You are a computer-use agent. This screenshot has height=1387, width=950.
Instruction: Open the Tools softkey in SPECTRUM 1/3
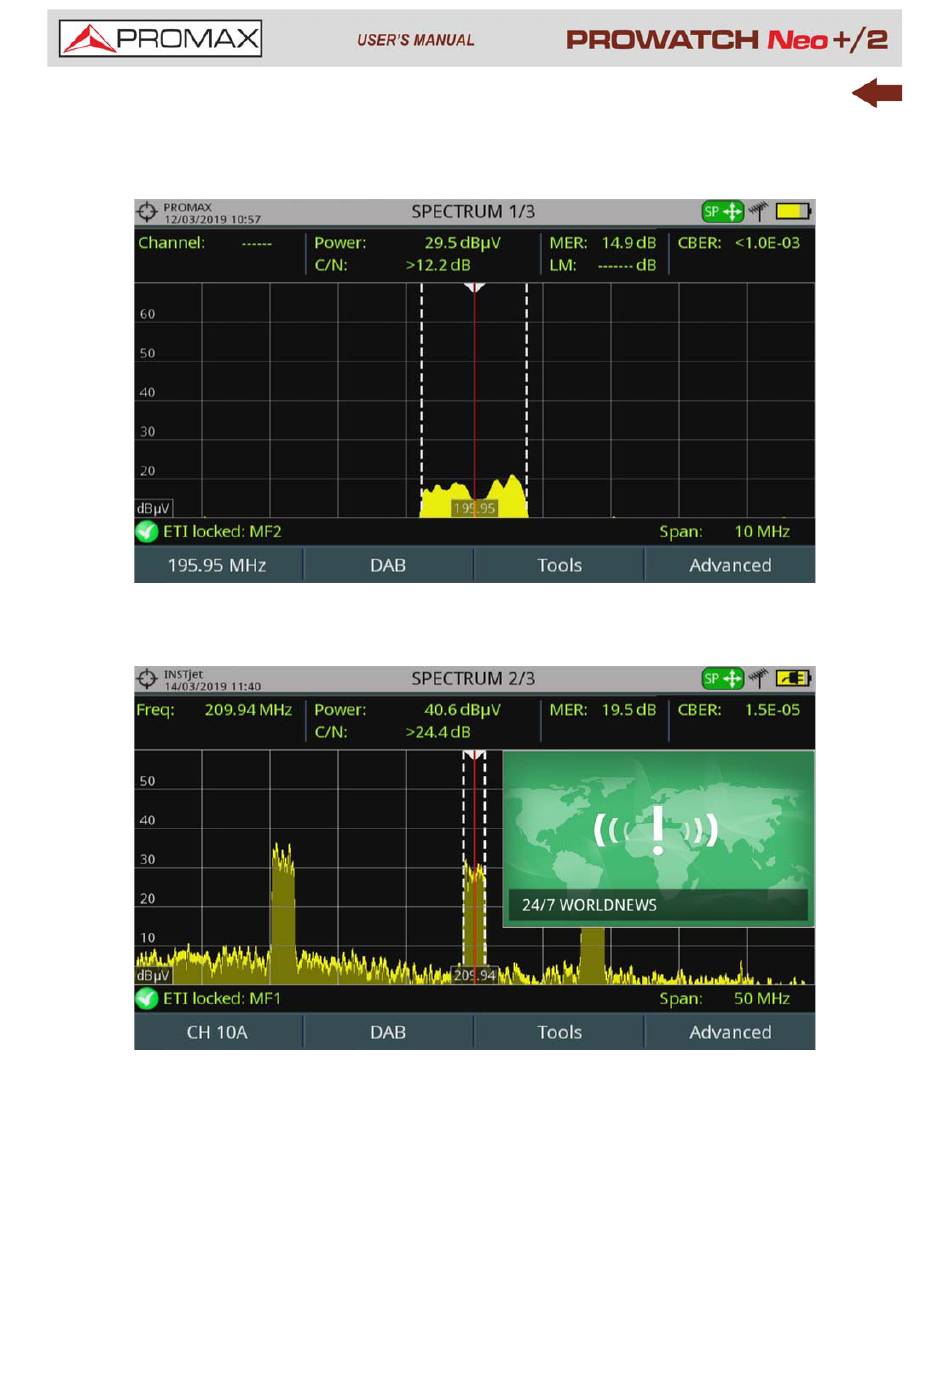tap(559, 565)
